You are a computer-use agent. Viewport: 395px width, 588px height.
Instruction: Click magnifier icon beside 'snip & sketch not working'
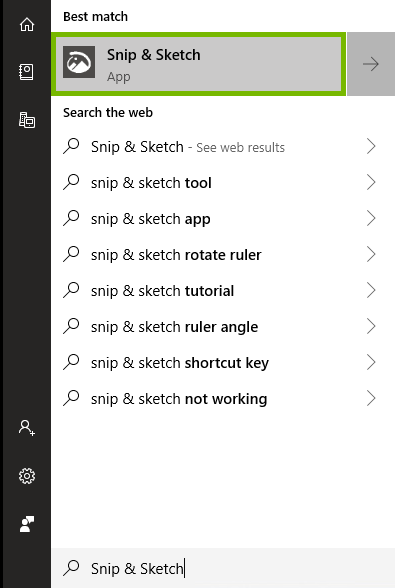click(71, 398)
